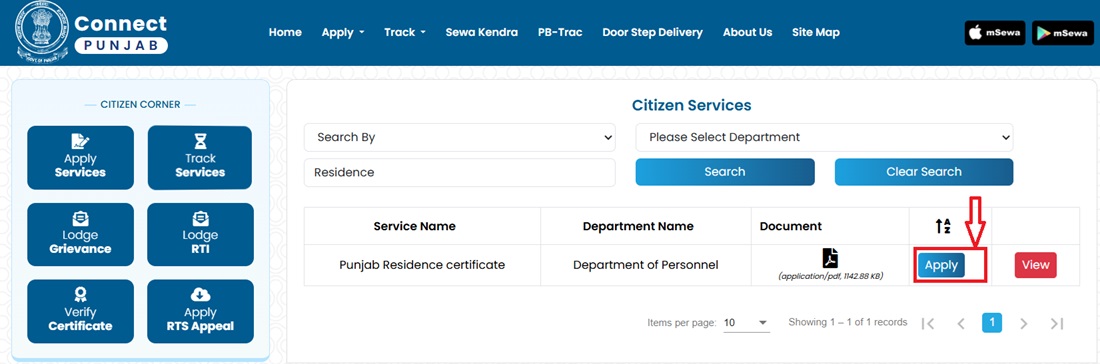Screen dimensions: 1100x364
Task: Open Door Step Delivery page
Action: pos(652,32)
